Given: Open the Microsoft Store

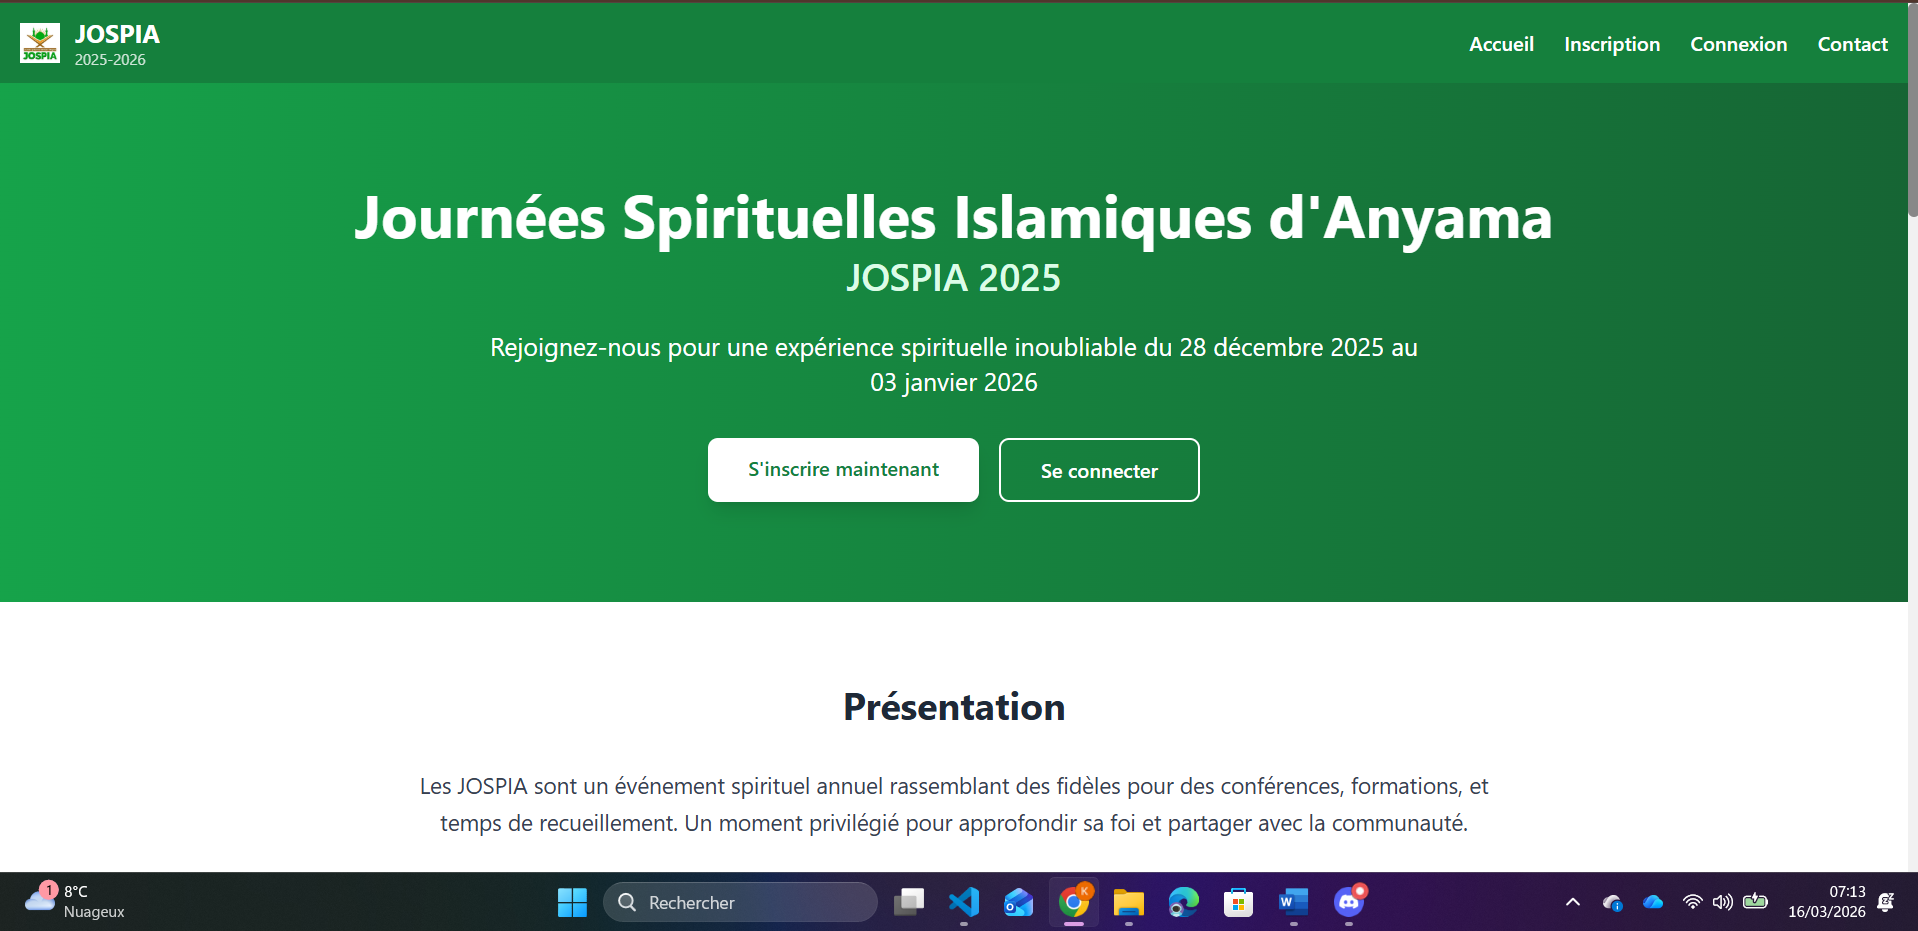Looking at the screenshot, I should pyautogui.click(x=1237, y=902).
